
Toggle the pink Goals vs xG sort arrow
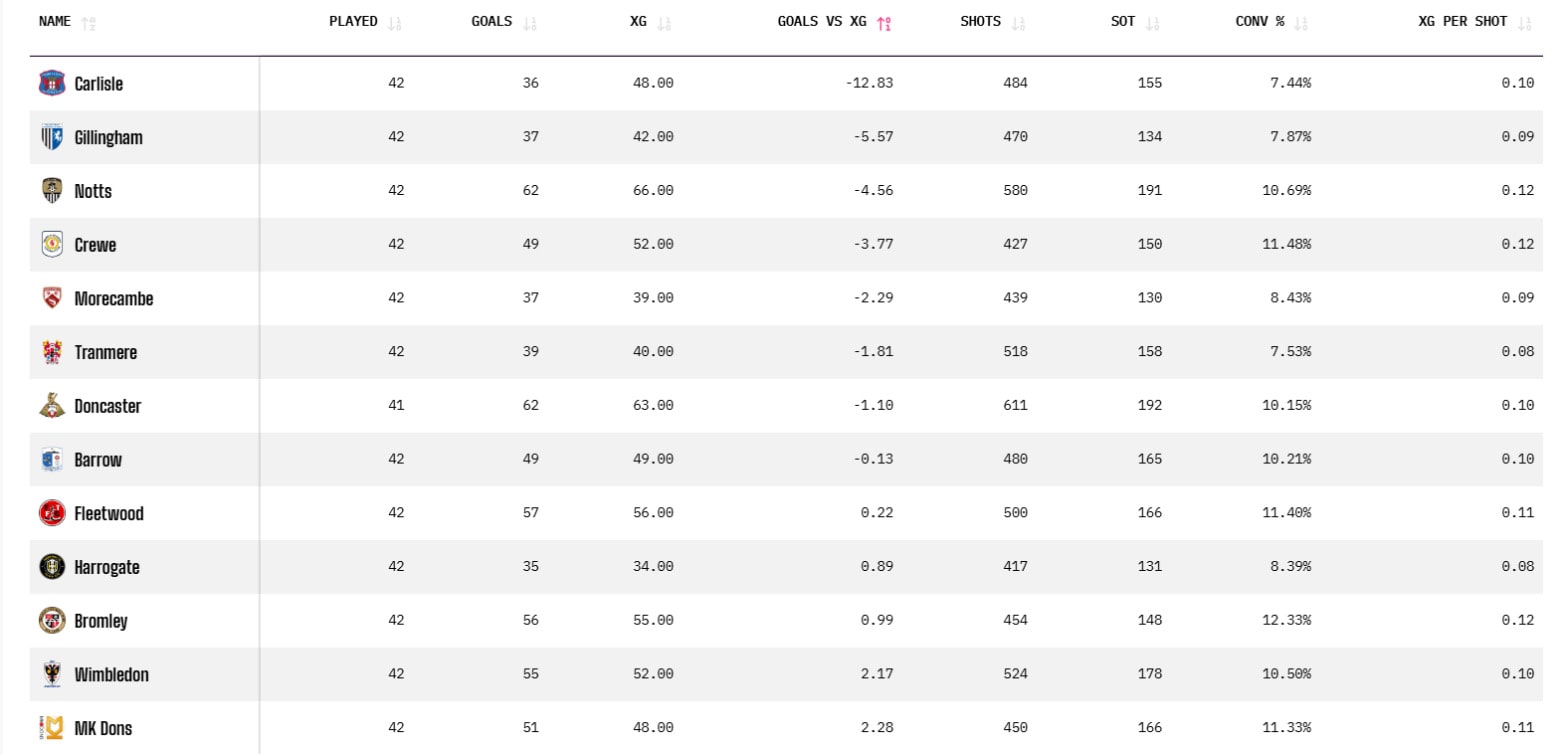point(884,22)
